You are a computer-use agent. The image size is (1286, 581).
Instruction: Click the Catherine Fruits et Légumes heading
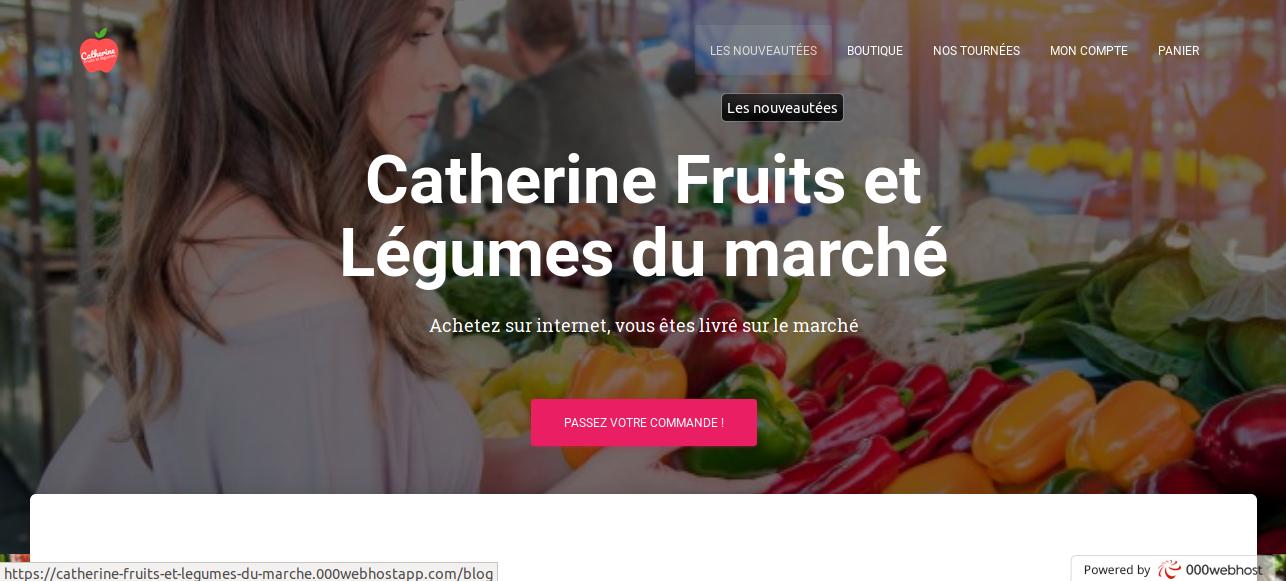(644, 217)
